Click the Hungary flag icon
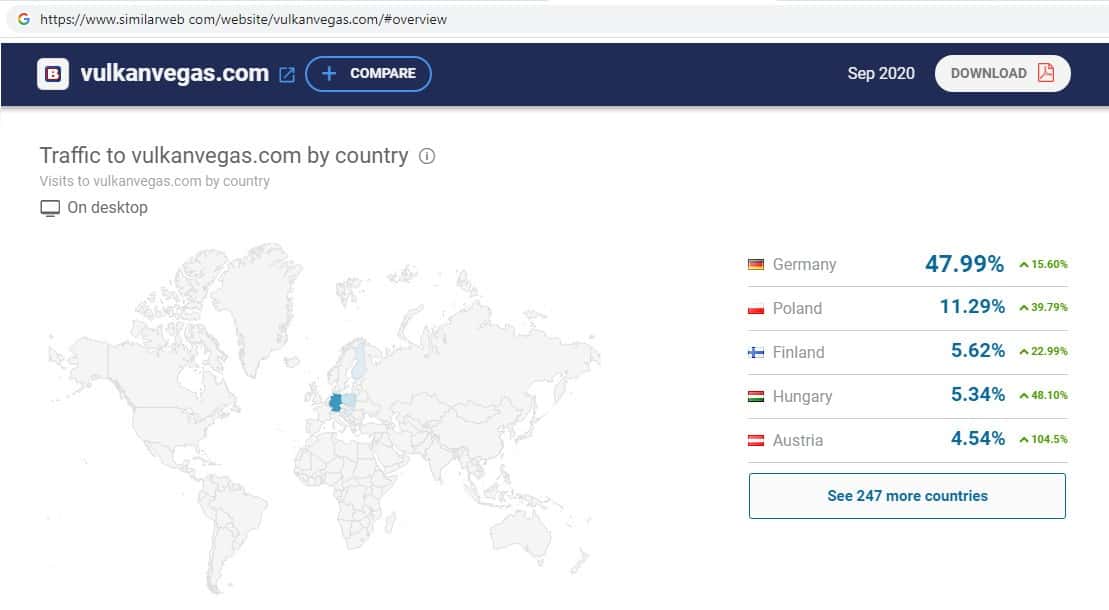This screenshot has width=1109, height=610. pos(756,396)
